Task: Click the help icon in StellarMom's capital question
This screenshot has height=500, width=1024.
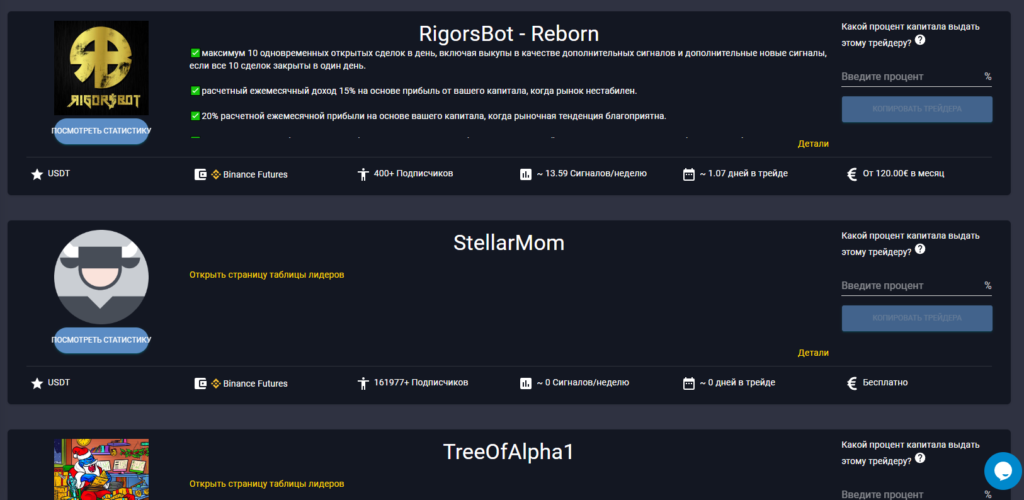Action: (920, 251)
